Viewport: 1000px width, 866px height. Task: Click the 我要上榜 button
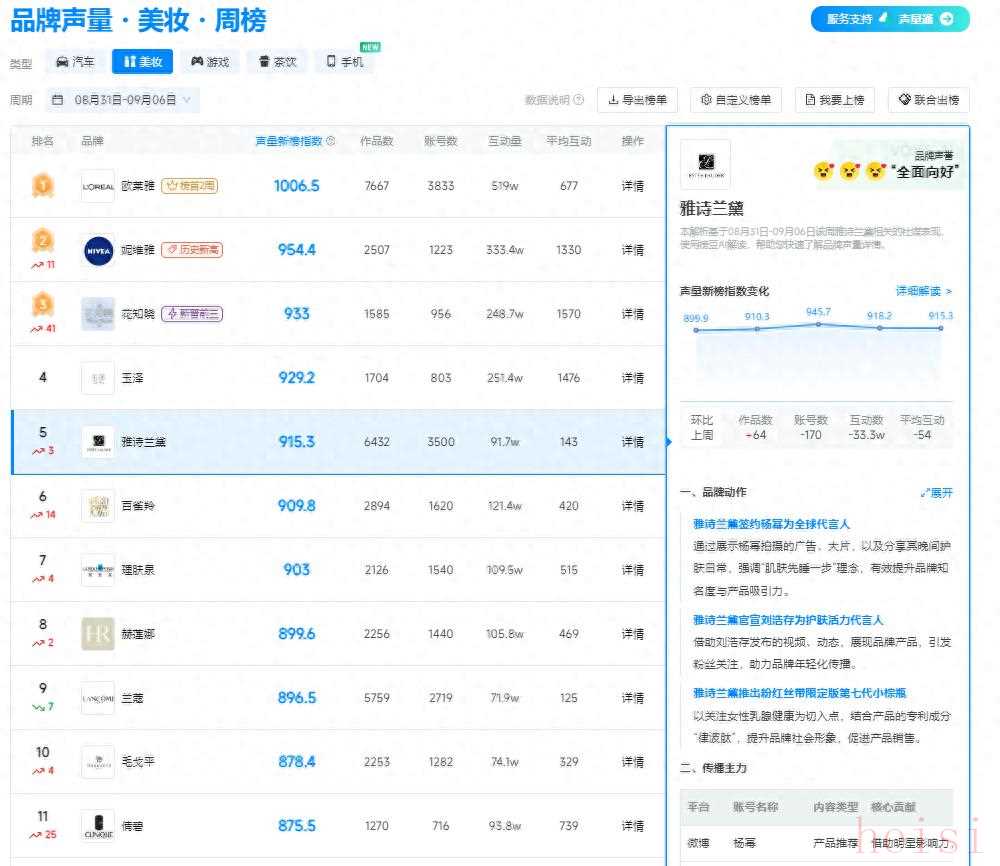834,100
